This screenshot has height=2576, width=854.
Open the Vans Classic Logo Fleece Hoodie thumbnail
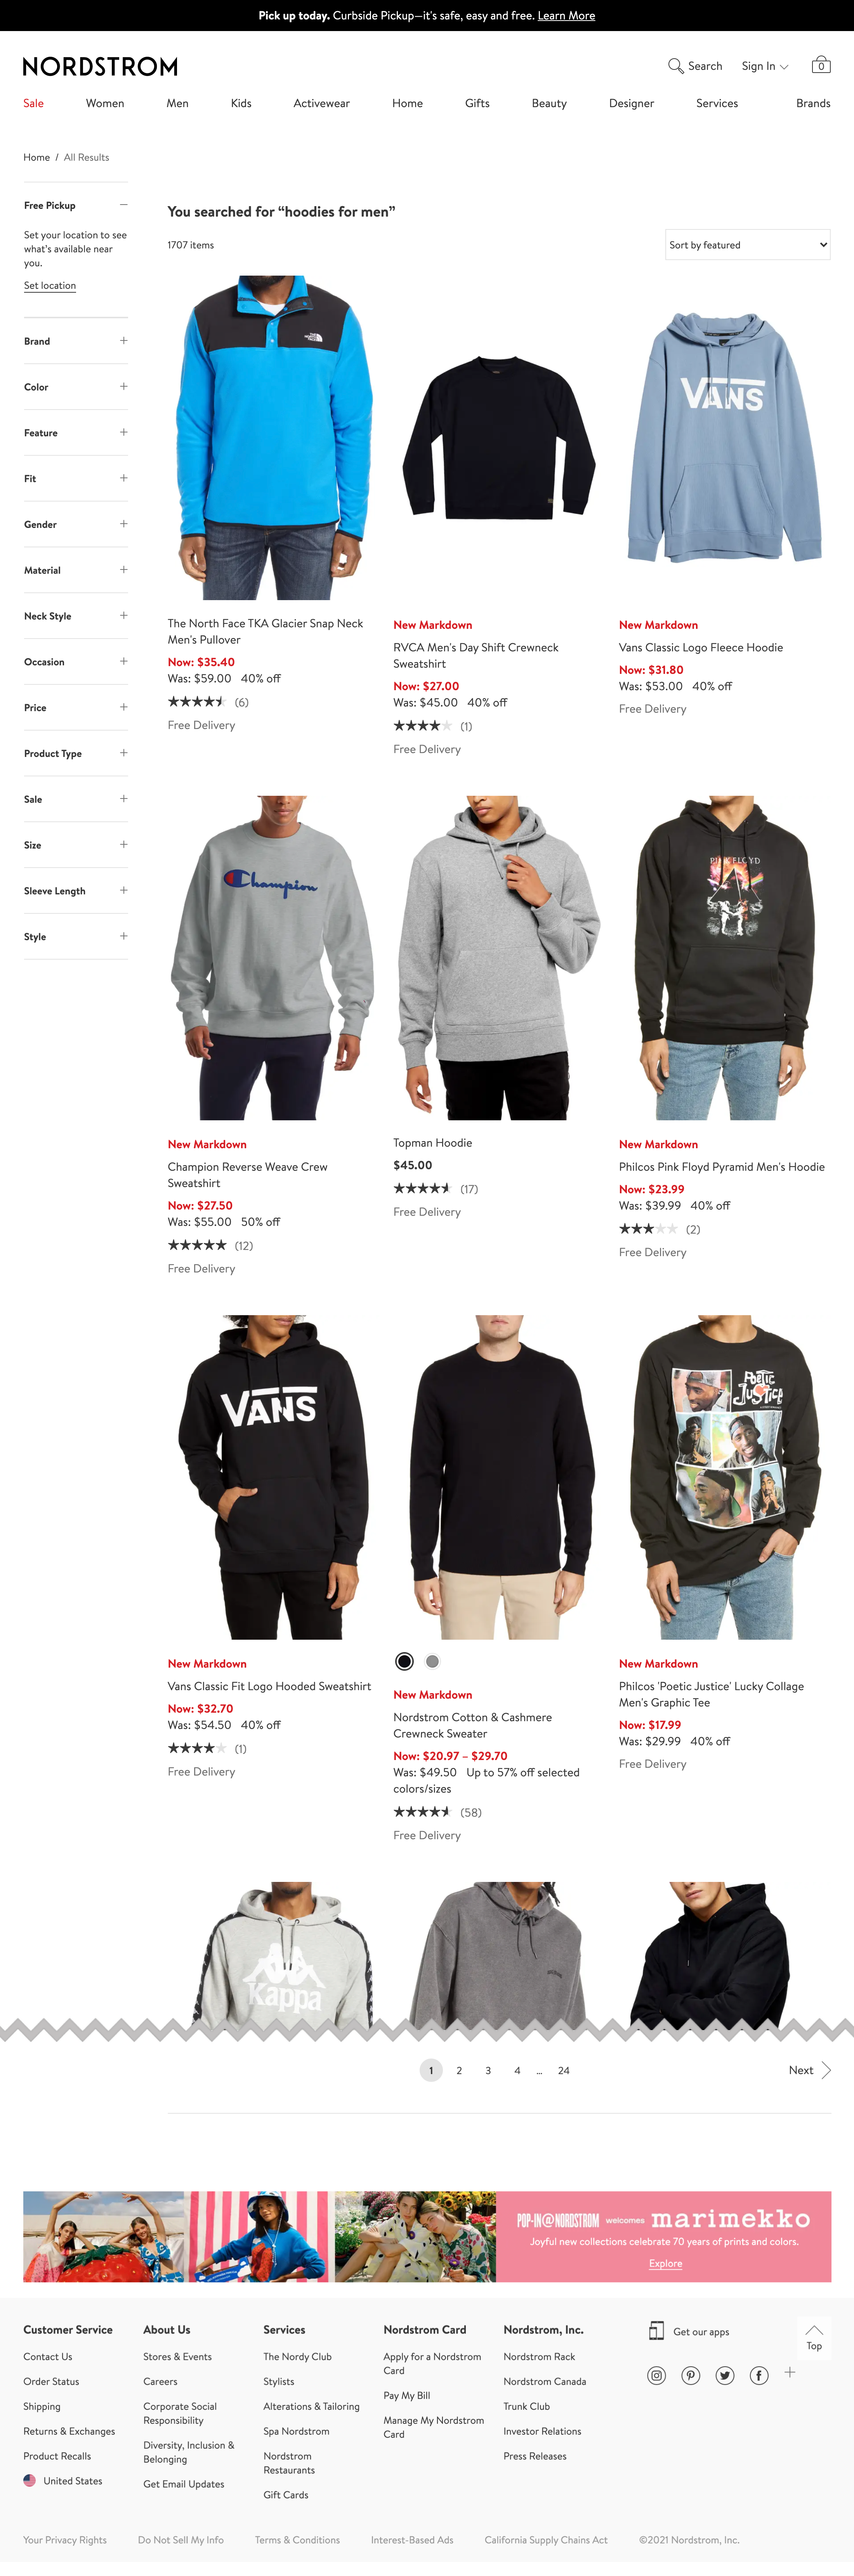[724, 437]
